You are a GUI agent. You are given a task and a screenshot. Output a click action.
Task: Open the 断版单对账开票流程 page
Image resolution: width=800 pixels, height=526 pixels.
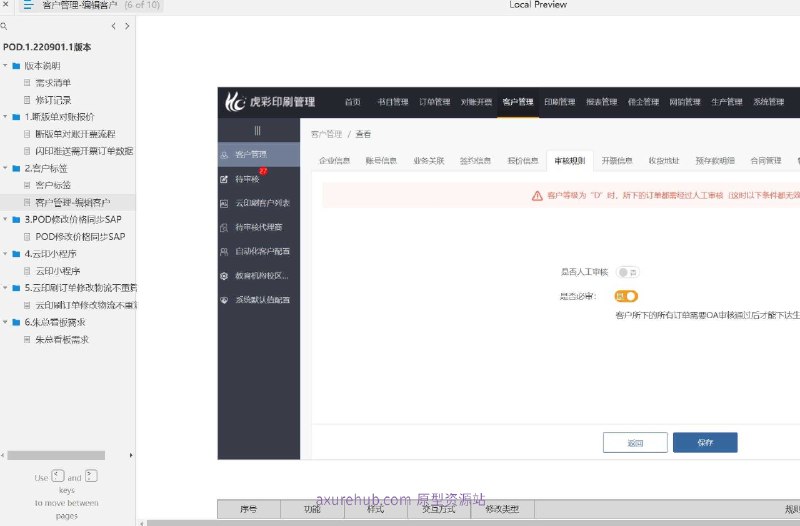pos(75,134)
